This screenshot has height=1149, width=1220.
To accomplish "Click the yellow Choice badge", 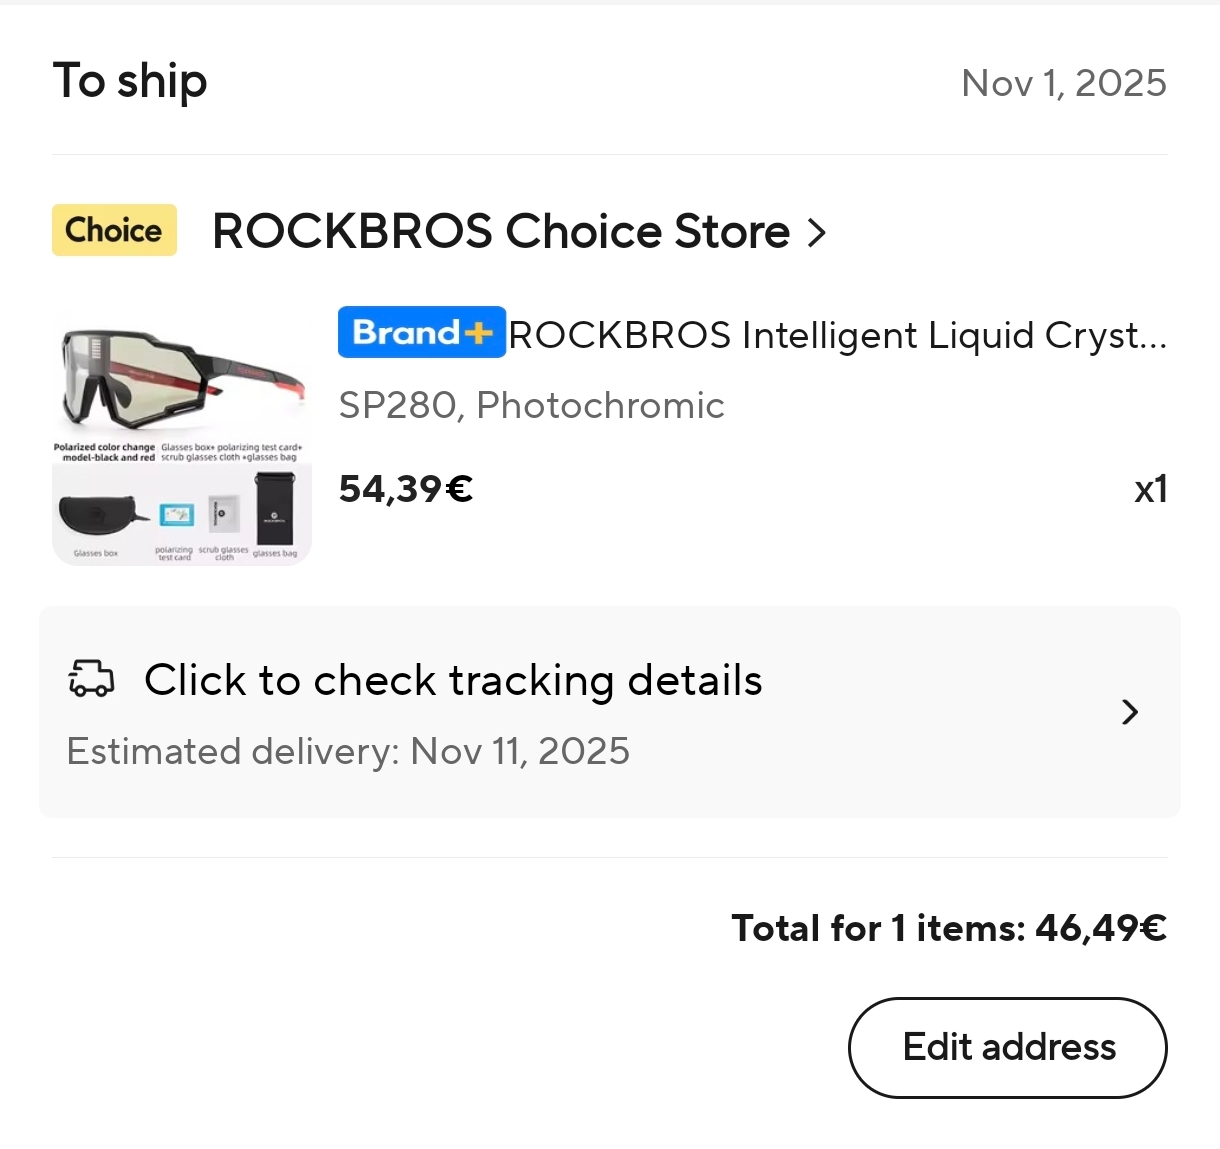I will pyautogui.click(x=114, y=230).
